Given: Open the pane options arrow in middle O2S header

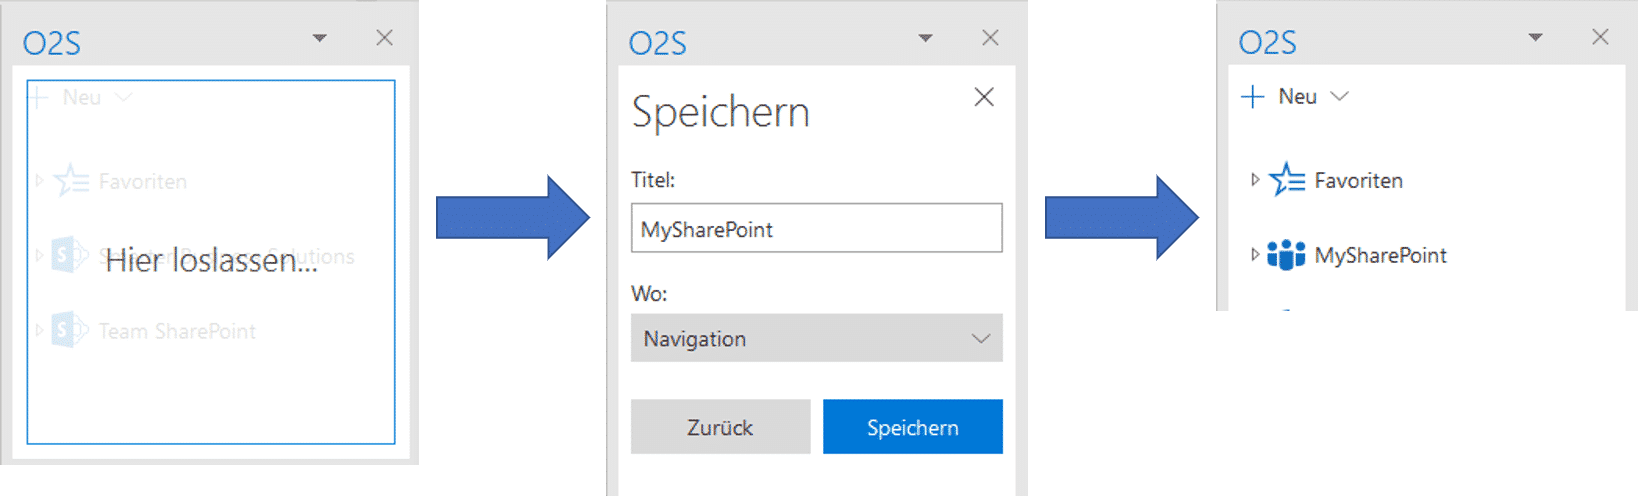Looking at the screenshot, I should point(925,38).
